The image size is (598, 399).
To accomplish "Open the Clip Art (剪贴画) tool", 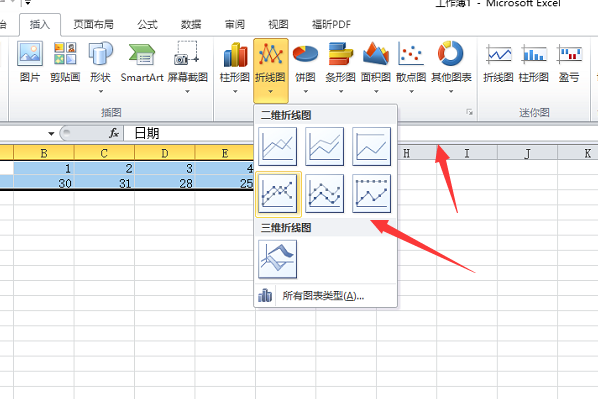I will point(65,62).
